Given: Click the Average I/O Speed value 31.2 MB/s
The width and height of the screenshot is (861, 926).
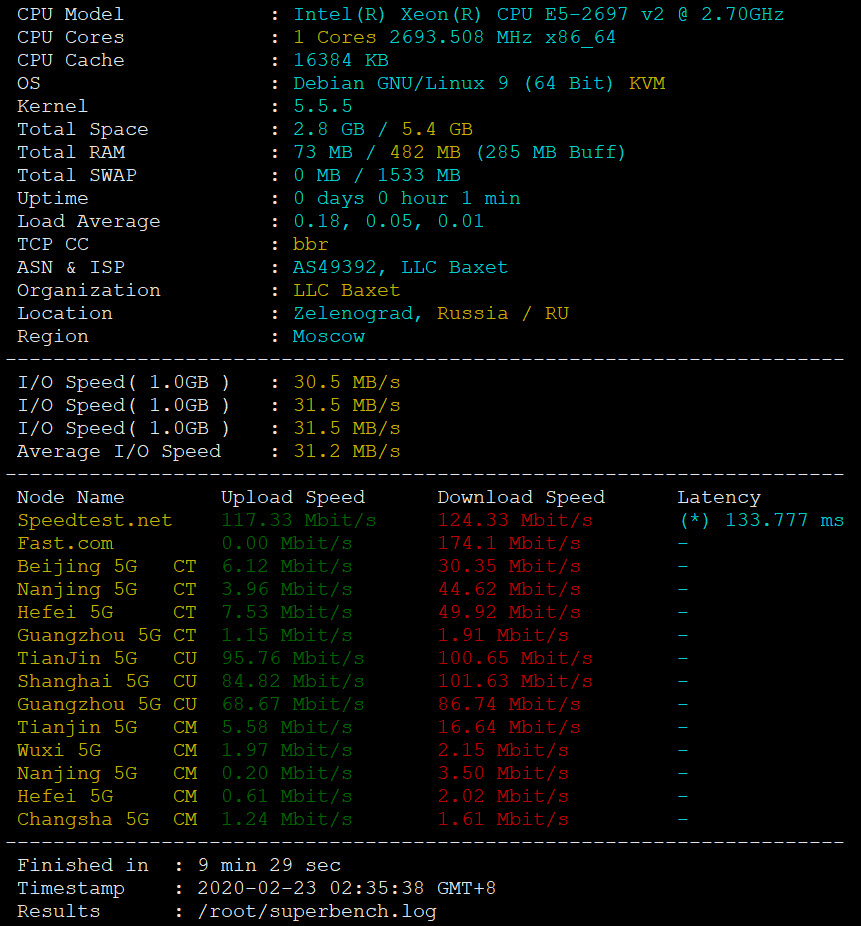Looking at the screenshot, I should click(x=346, y=451).
